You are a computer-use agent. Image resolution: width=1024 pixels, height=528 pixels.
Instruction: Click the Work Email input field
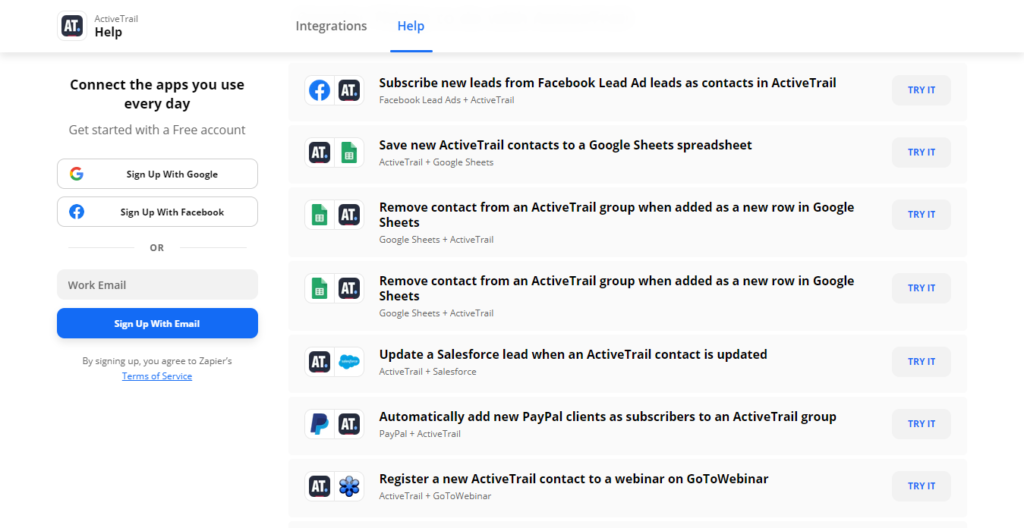157,285
